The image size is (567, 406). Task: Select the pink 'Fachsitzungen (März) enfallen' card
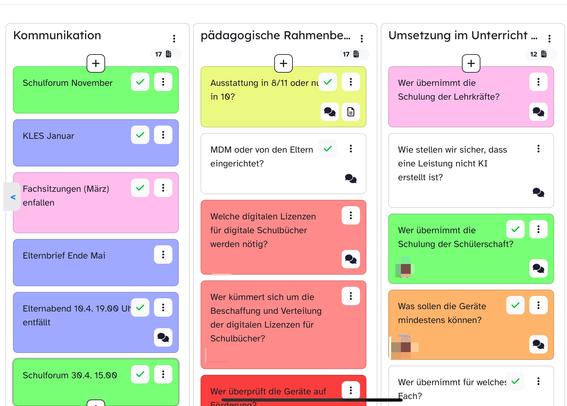[96, 202]
